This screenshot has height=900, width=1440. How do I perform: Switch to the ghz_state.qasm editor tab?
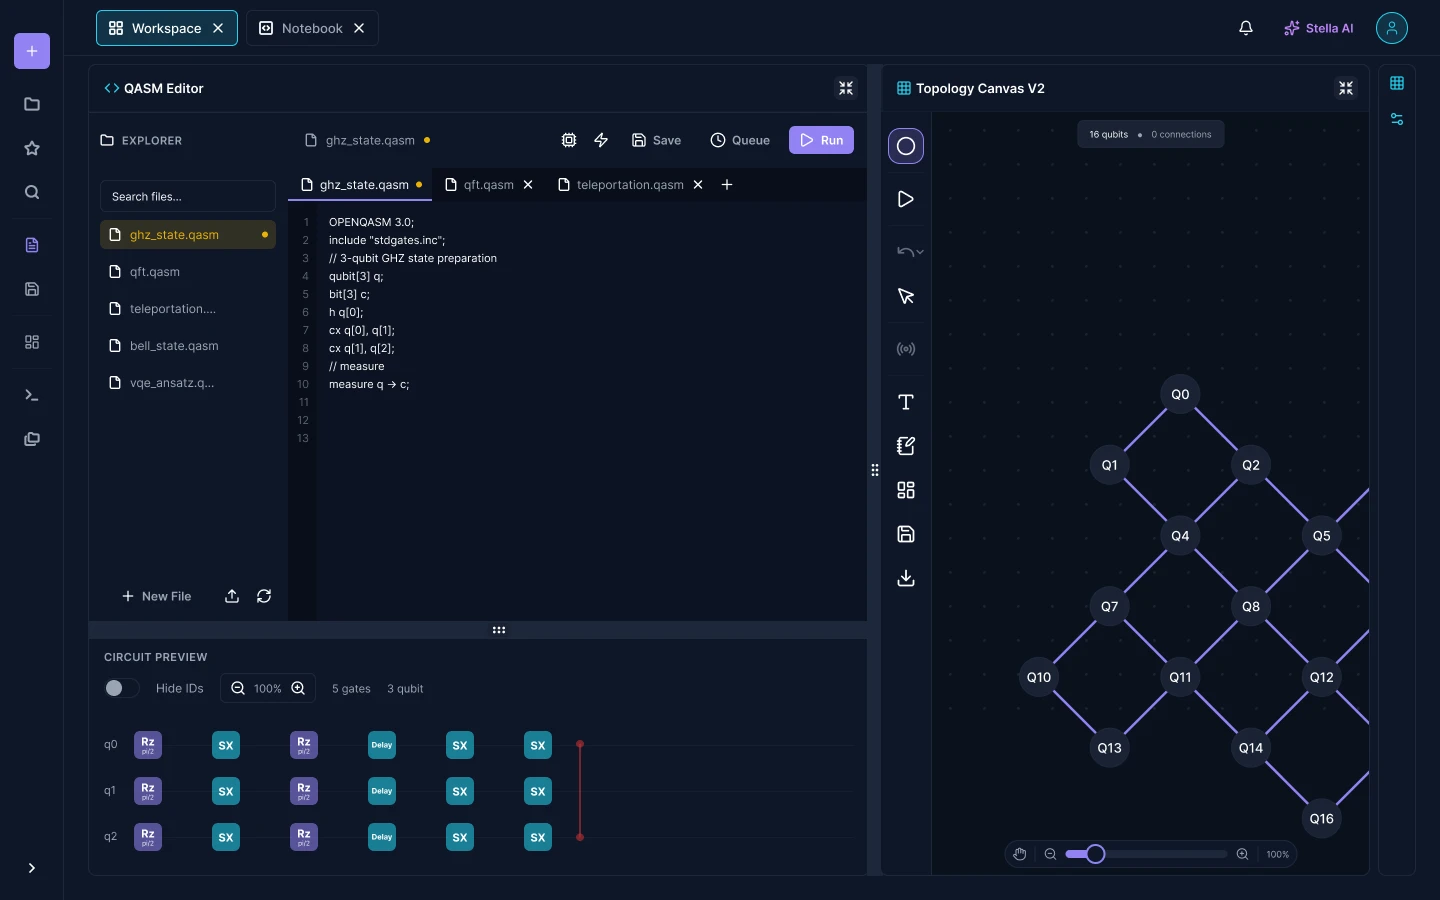point(360,184)
